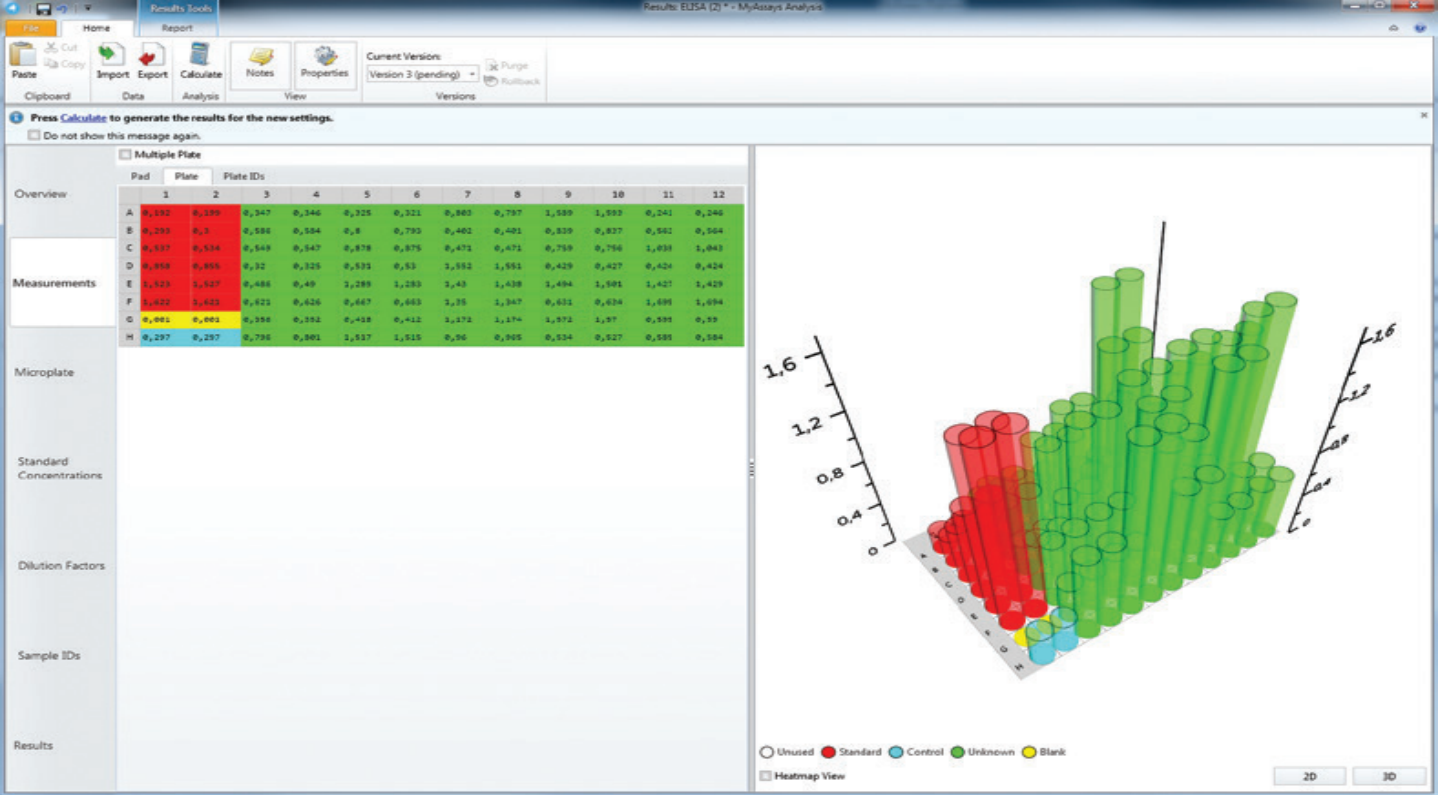Click the Import data icon
Screen dimensions: 1438x795
point(112,56)
